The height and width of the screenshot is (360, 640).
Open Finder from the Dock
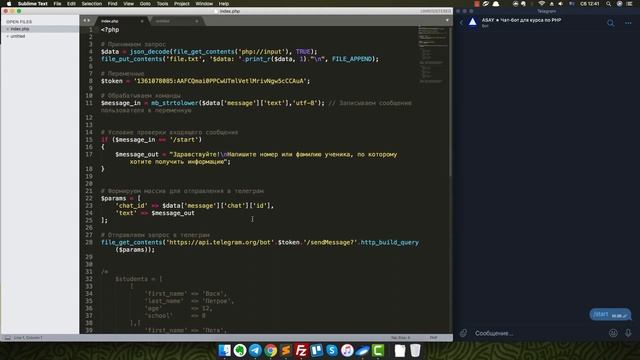[x=224, y=350]
